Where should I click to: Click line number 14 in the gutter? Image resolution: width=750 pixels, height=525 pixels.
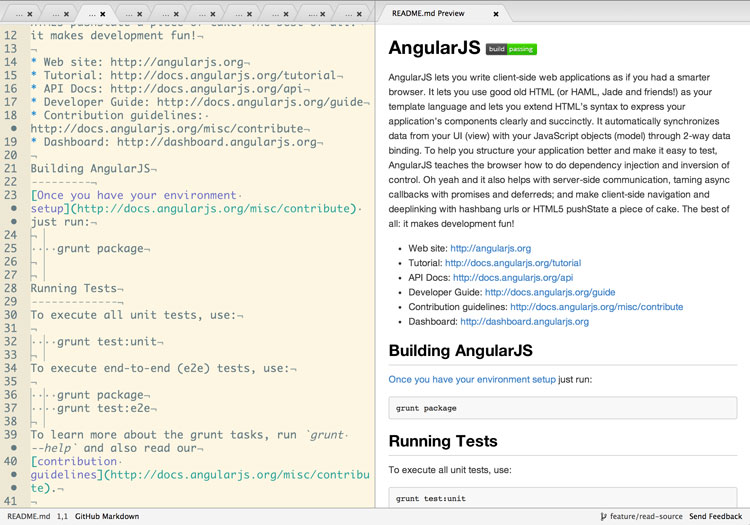(11, 62)
